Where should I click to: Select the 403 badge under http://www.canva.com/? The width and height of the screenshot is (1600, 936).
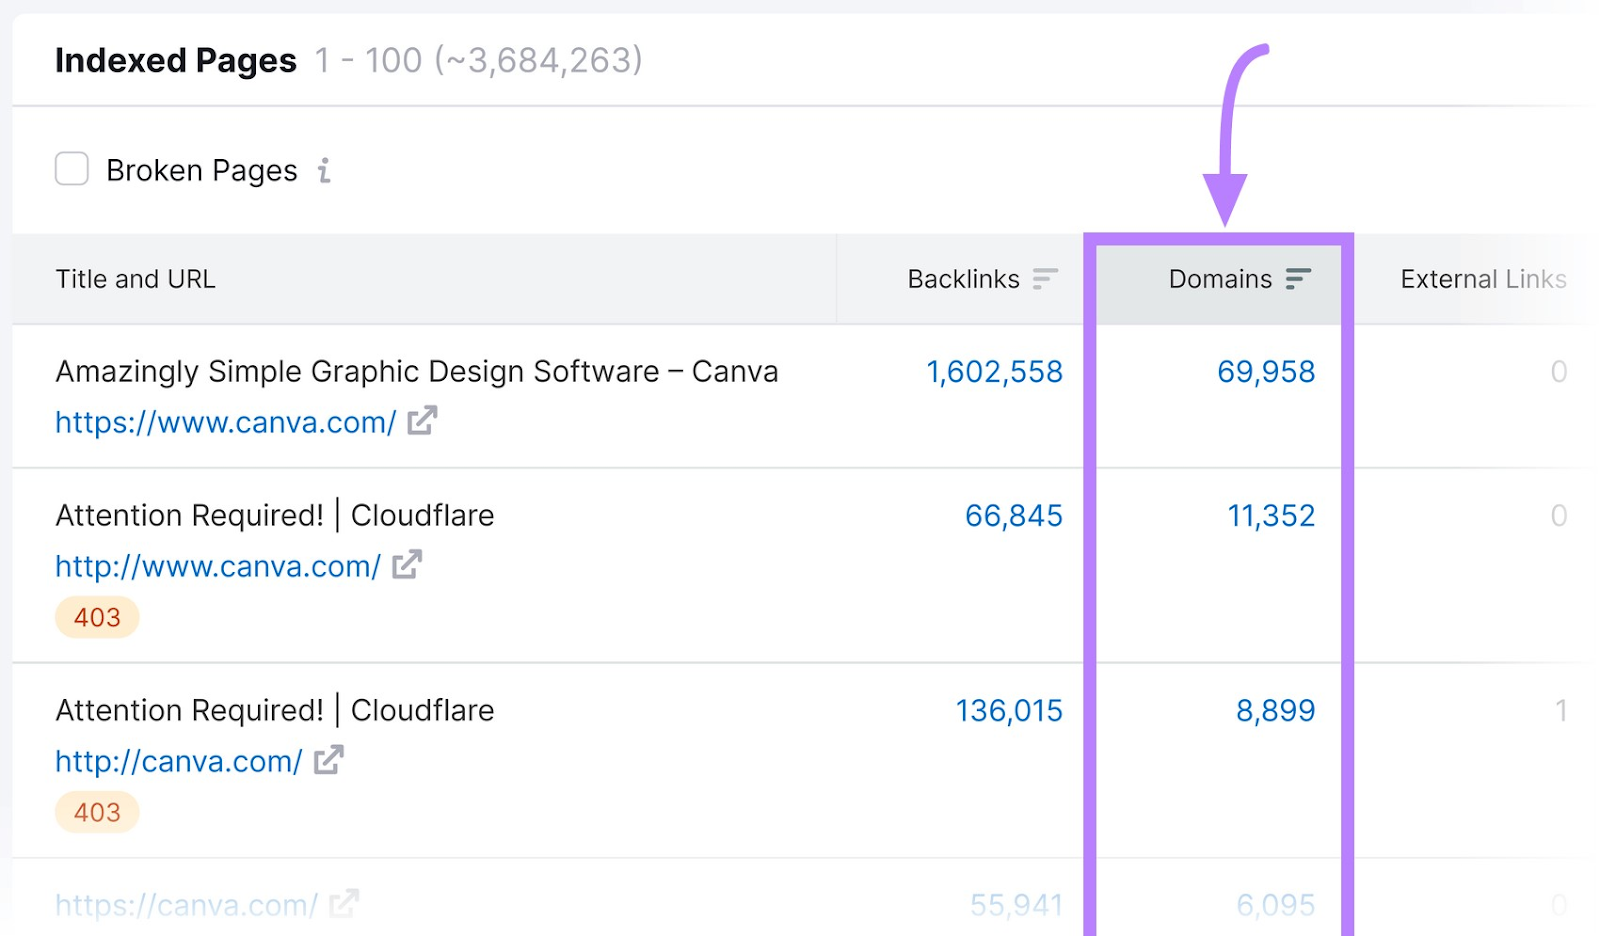point(97,617)
